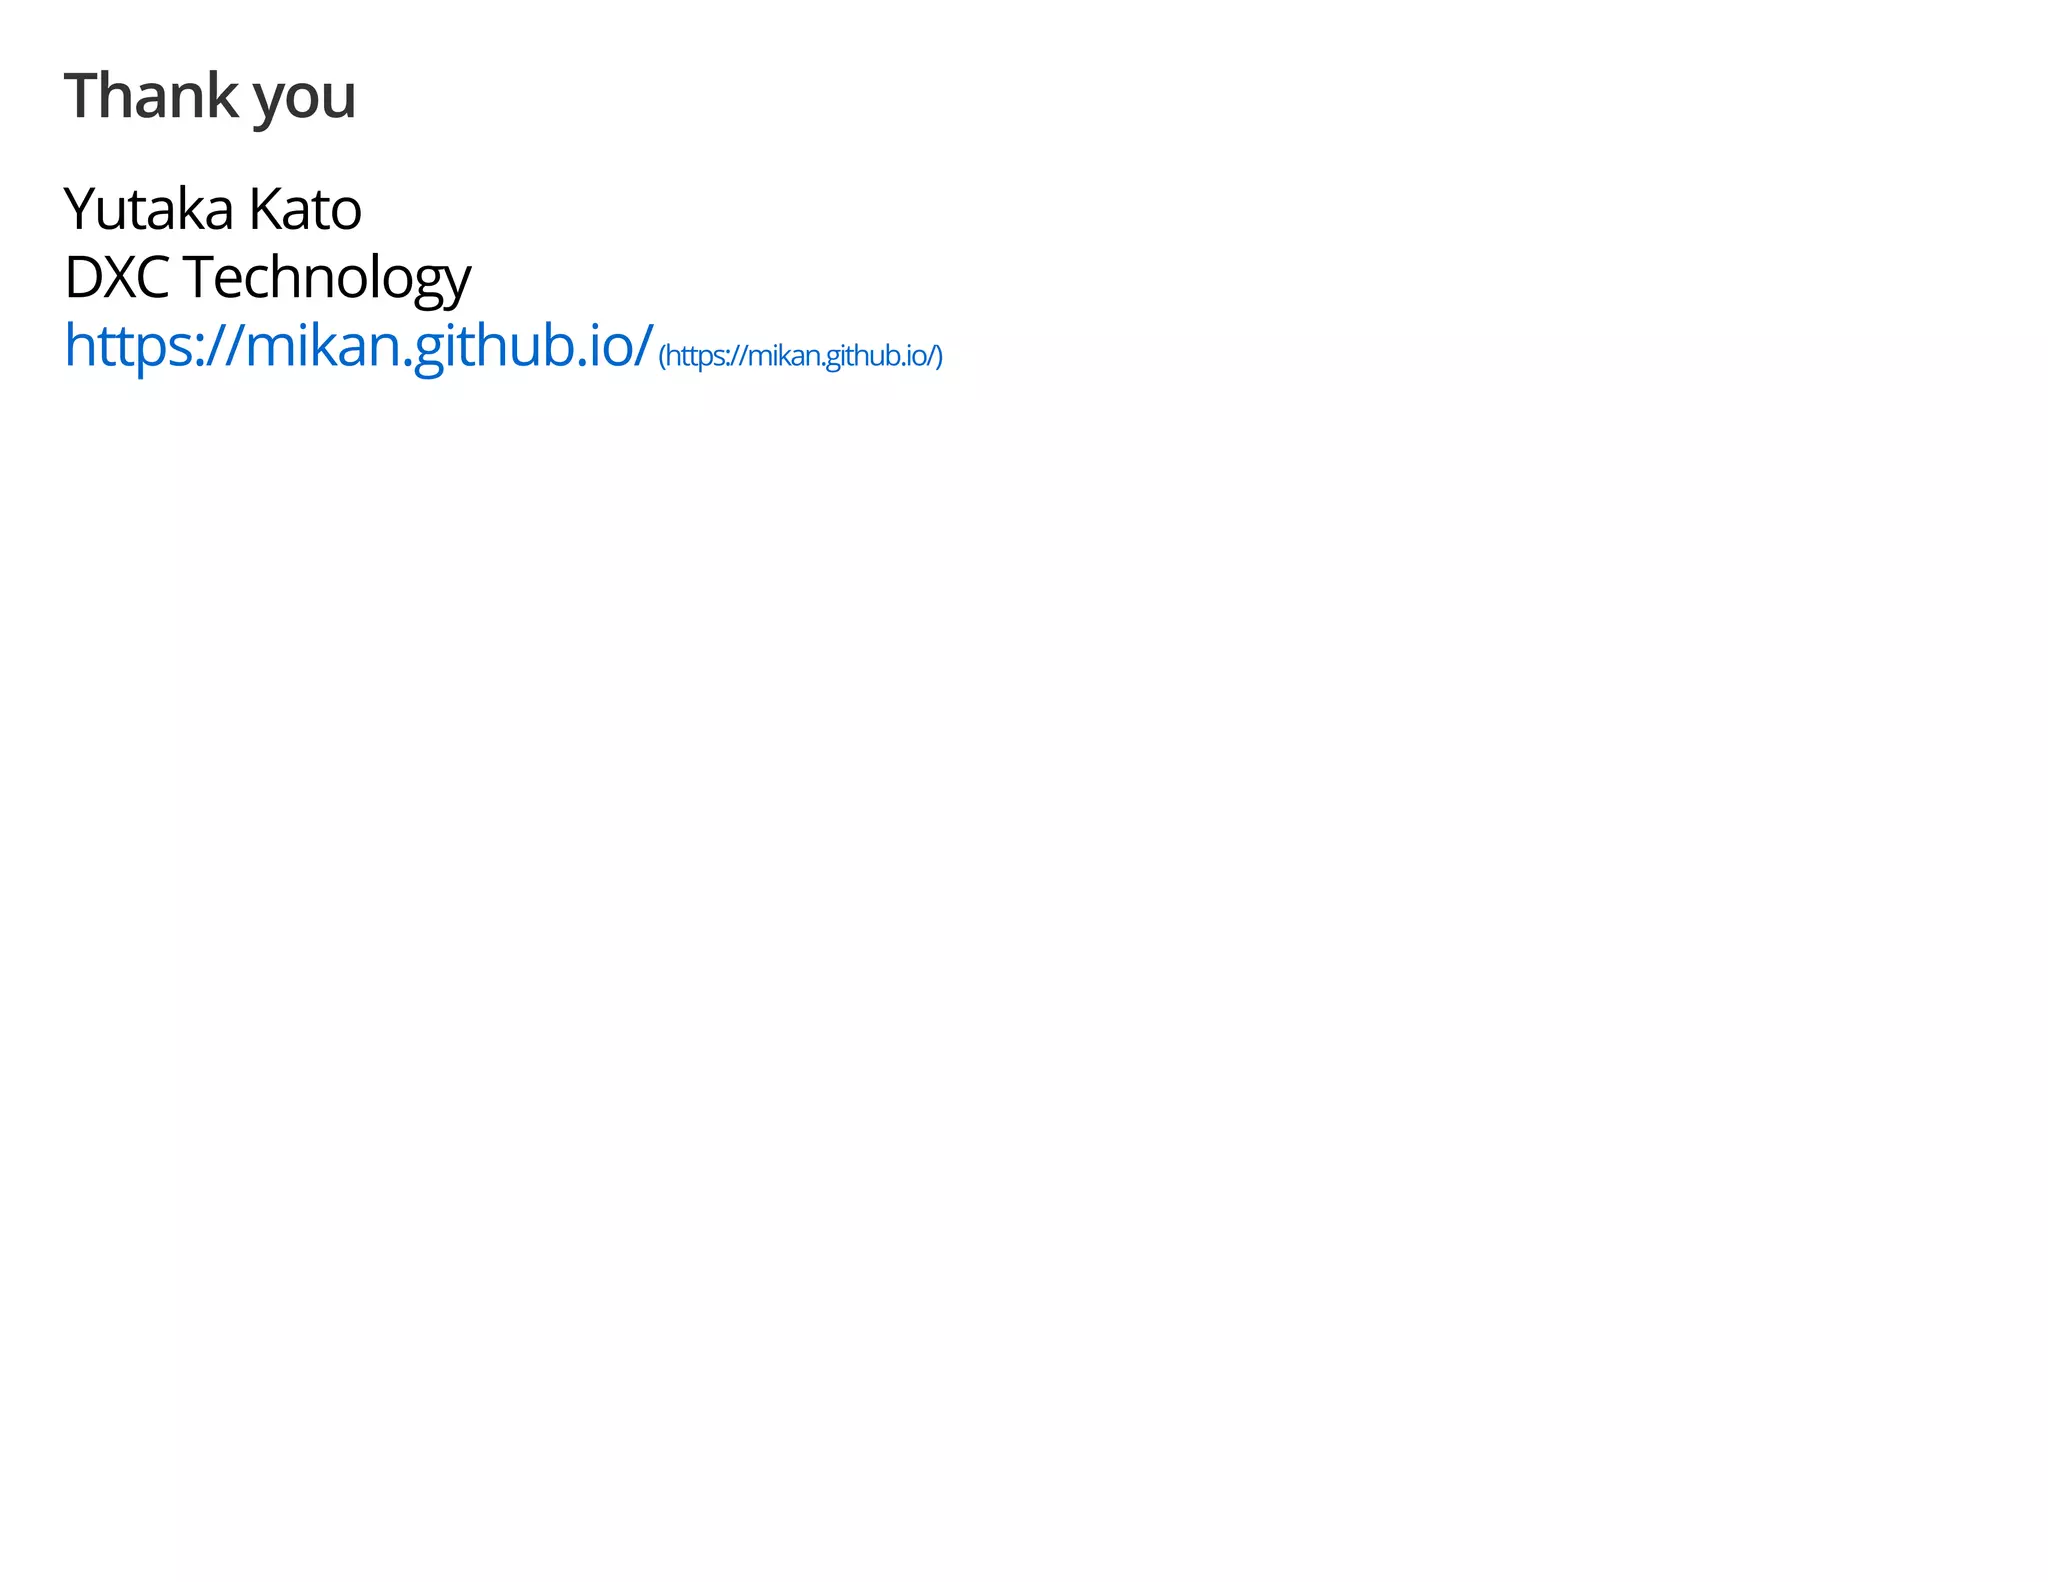Open the large https://mikan.github.io/ link
Viewport: 2048px width, 1582px height.
coord(359,345)
